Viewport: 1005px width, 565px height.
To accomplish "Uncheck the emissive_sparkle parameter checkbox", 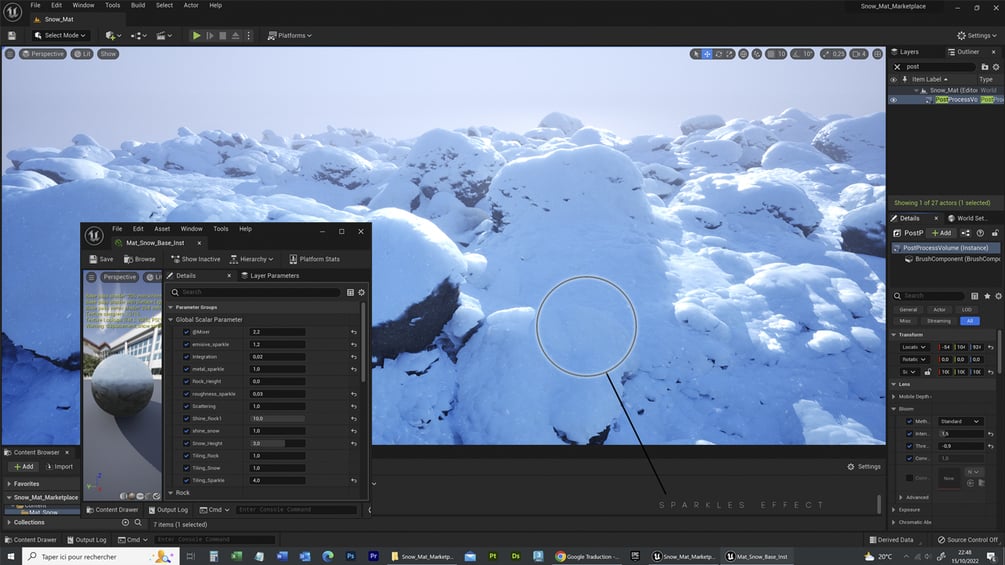I will point(187,345).
